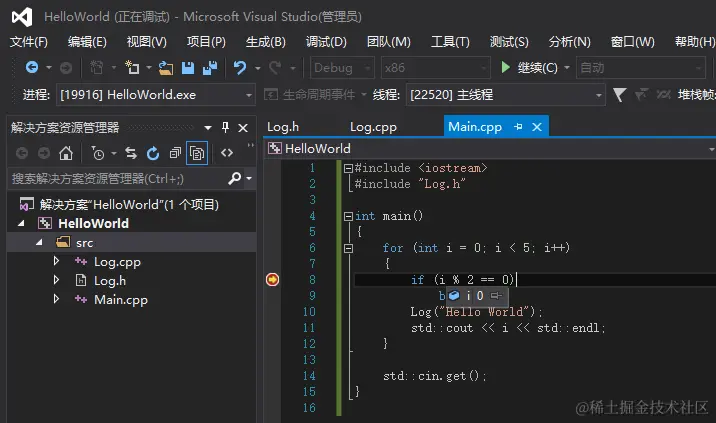Click the thread filter funnel icon
716x423 pixels.
tap(619, 95)
